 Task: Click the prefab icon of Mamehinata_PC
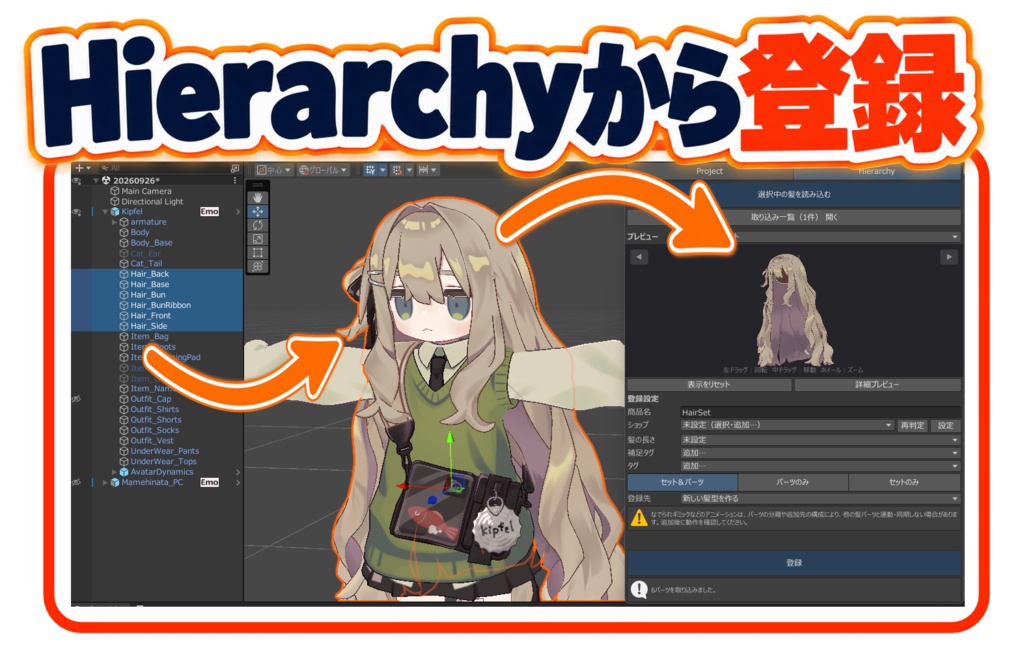point(115,483)
